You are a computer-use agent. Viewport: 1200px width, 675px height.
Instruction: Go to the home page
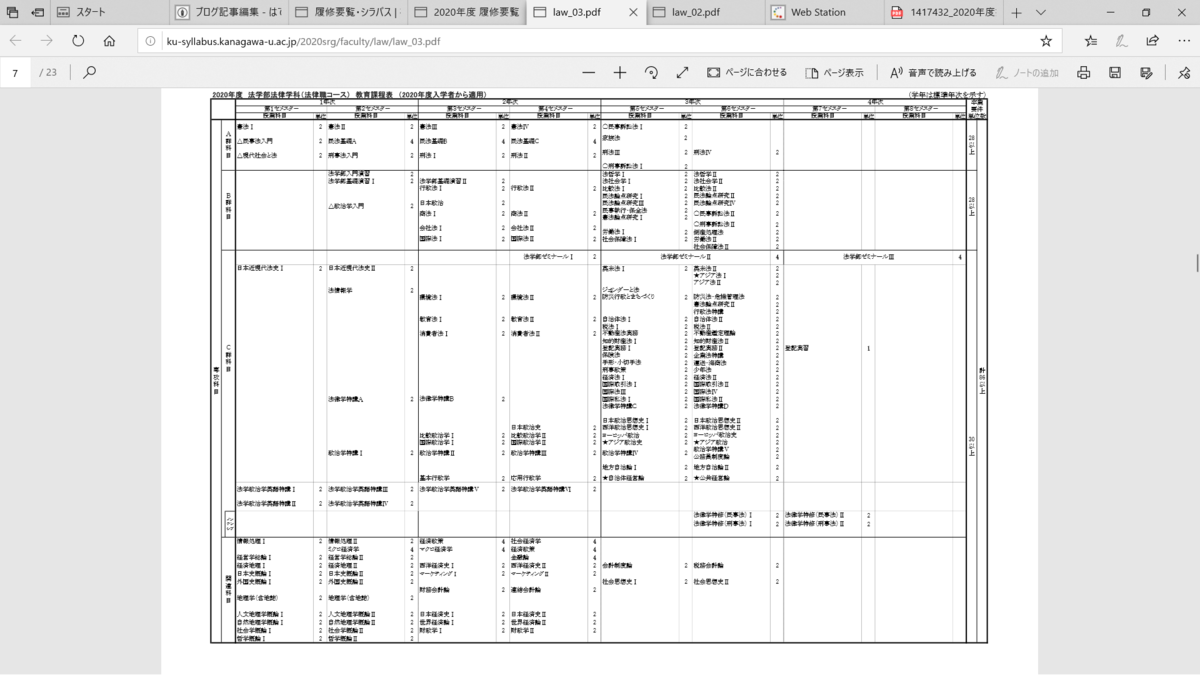point(109,41)
